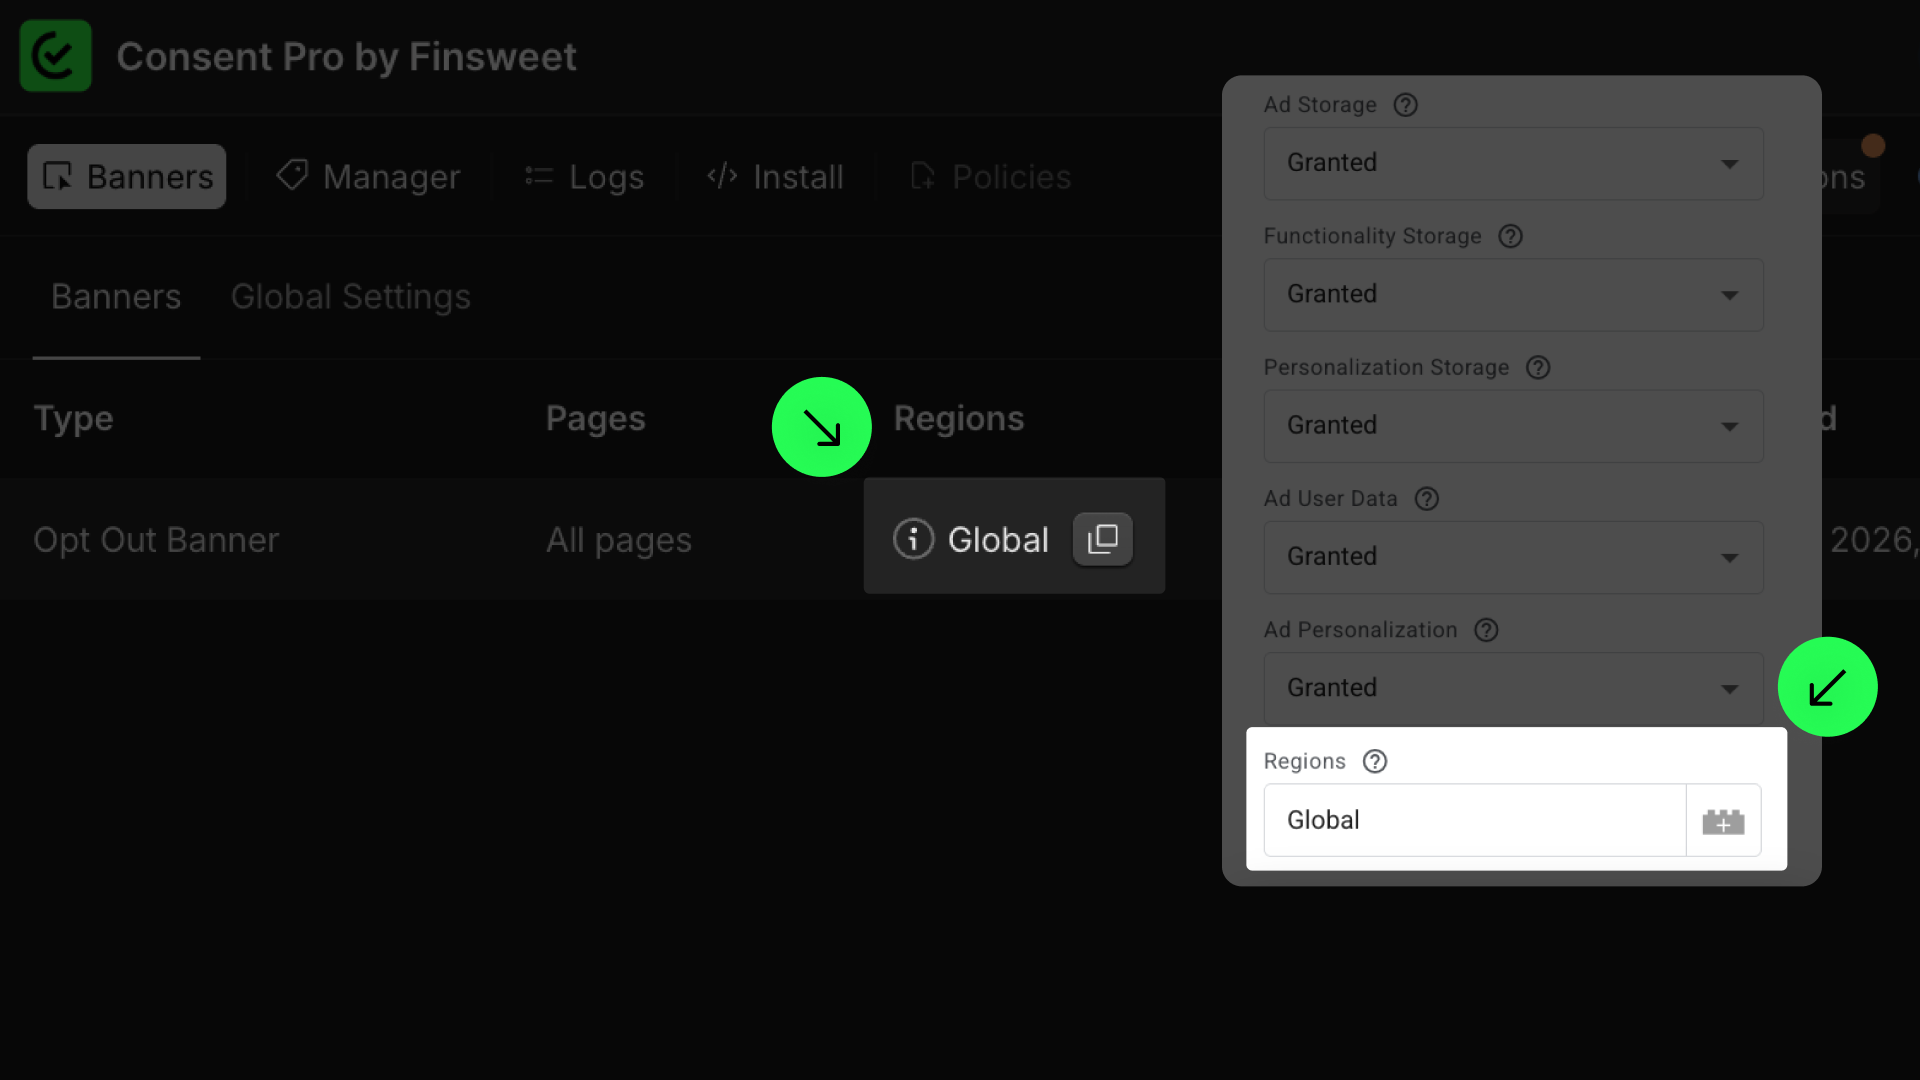Viewport: 1920px width, 1080px height.
Task: Switch to the Manager tab
Action: (x=368, y=177)
